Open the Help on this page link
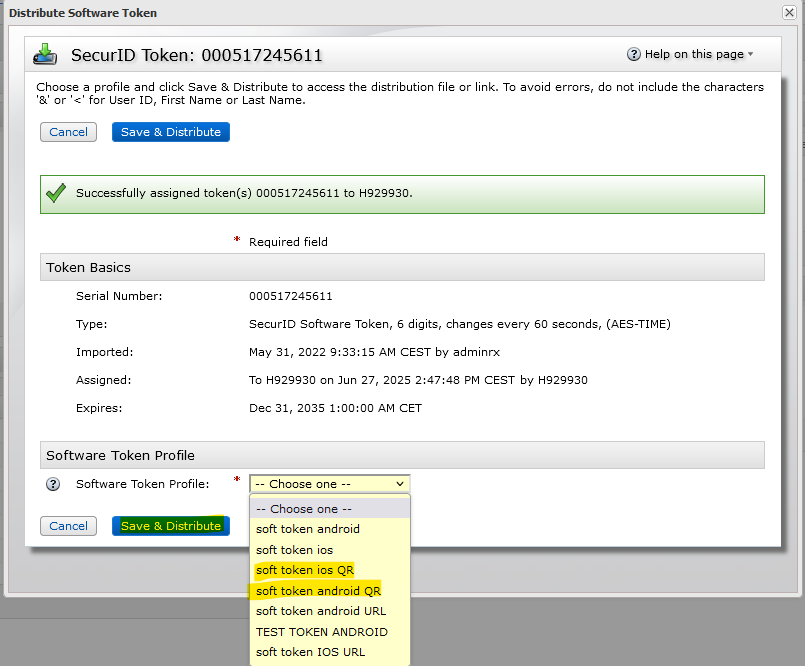Viewport: 805px width, 666px height. click(694, 54)
